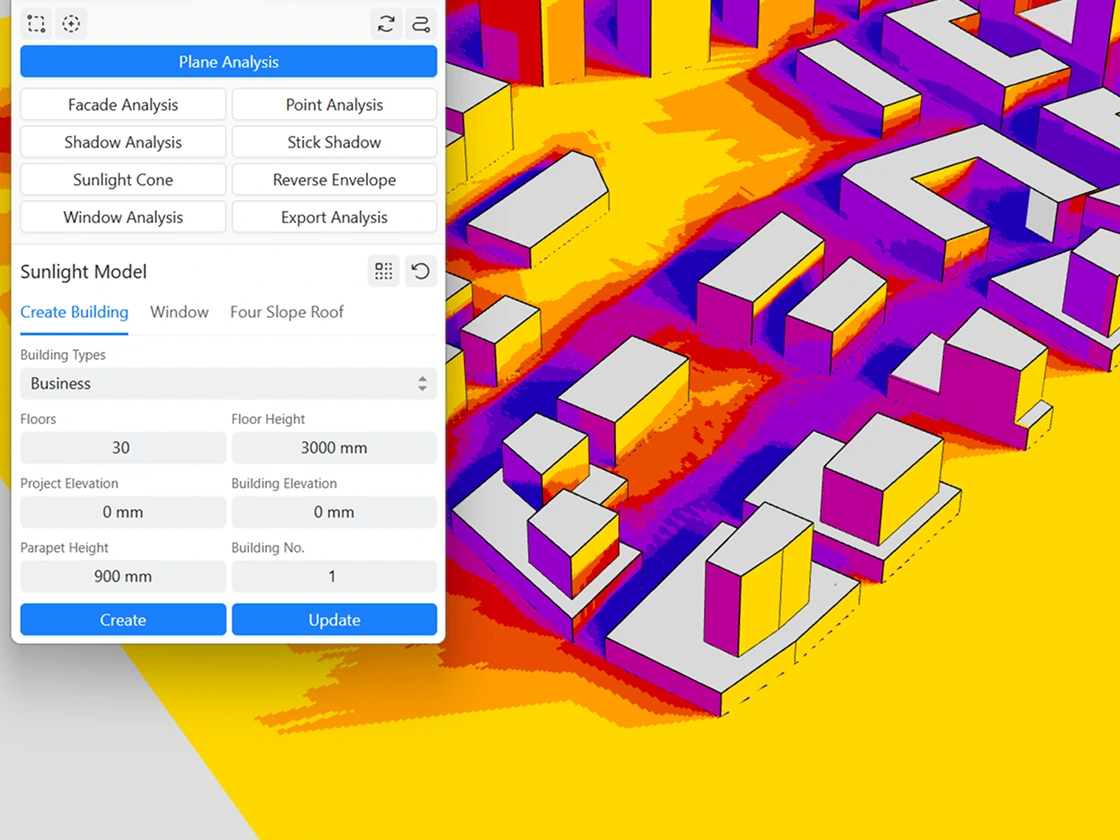Switch to the Window tab
The image size is (1120, 840).
pos(179,312)
